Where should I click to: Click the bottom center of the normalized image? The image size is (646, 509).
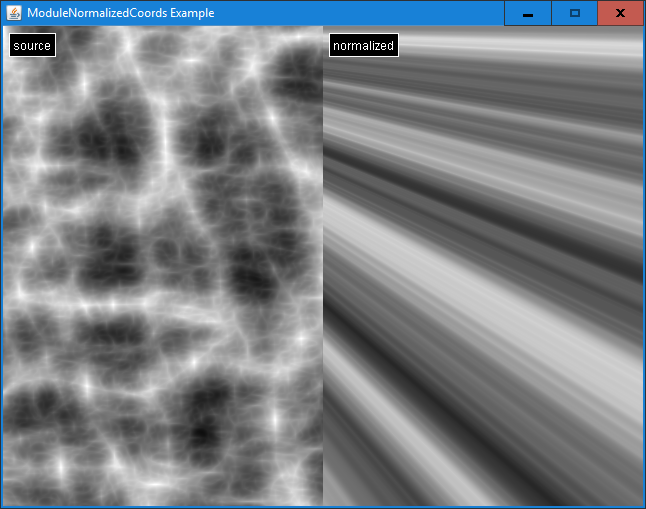point(483,500)
